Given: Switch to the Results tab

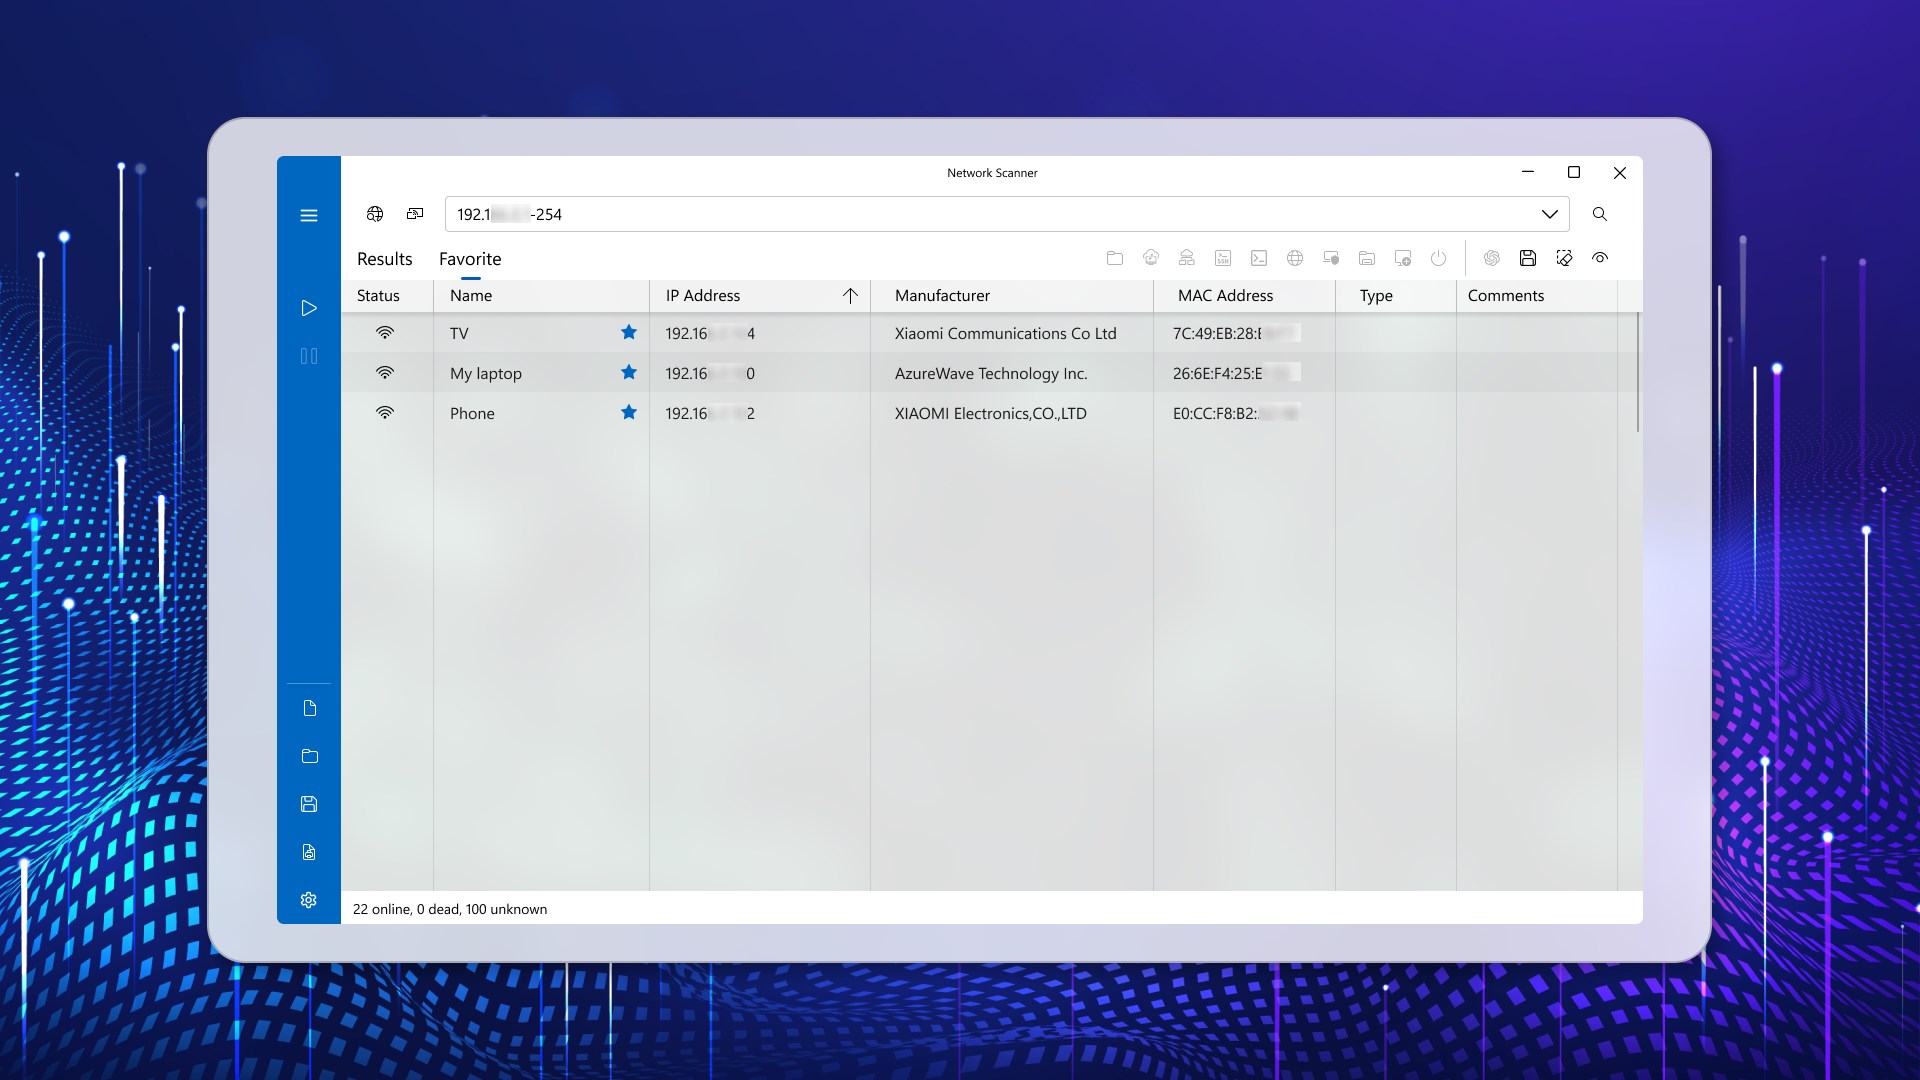Looking at the screenshot, I should coord(383,258).
